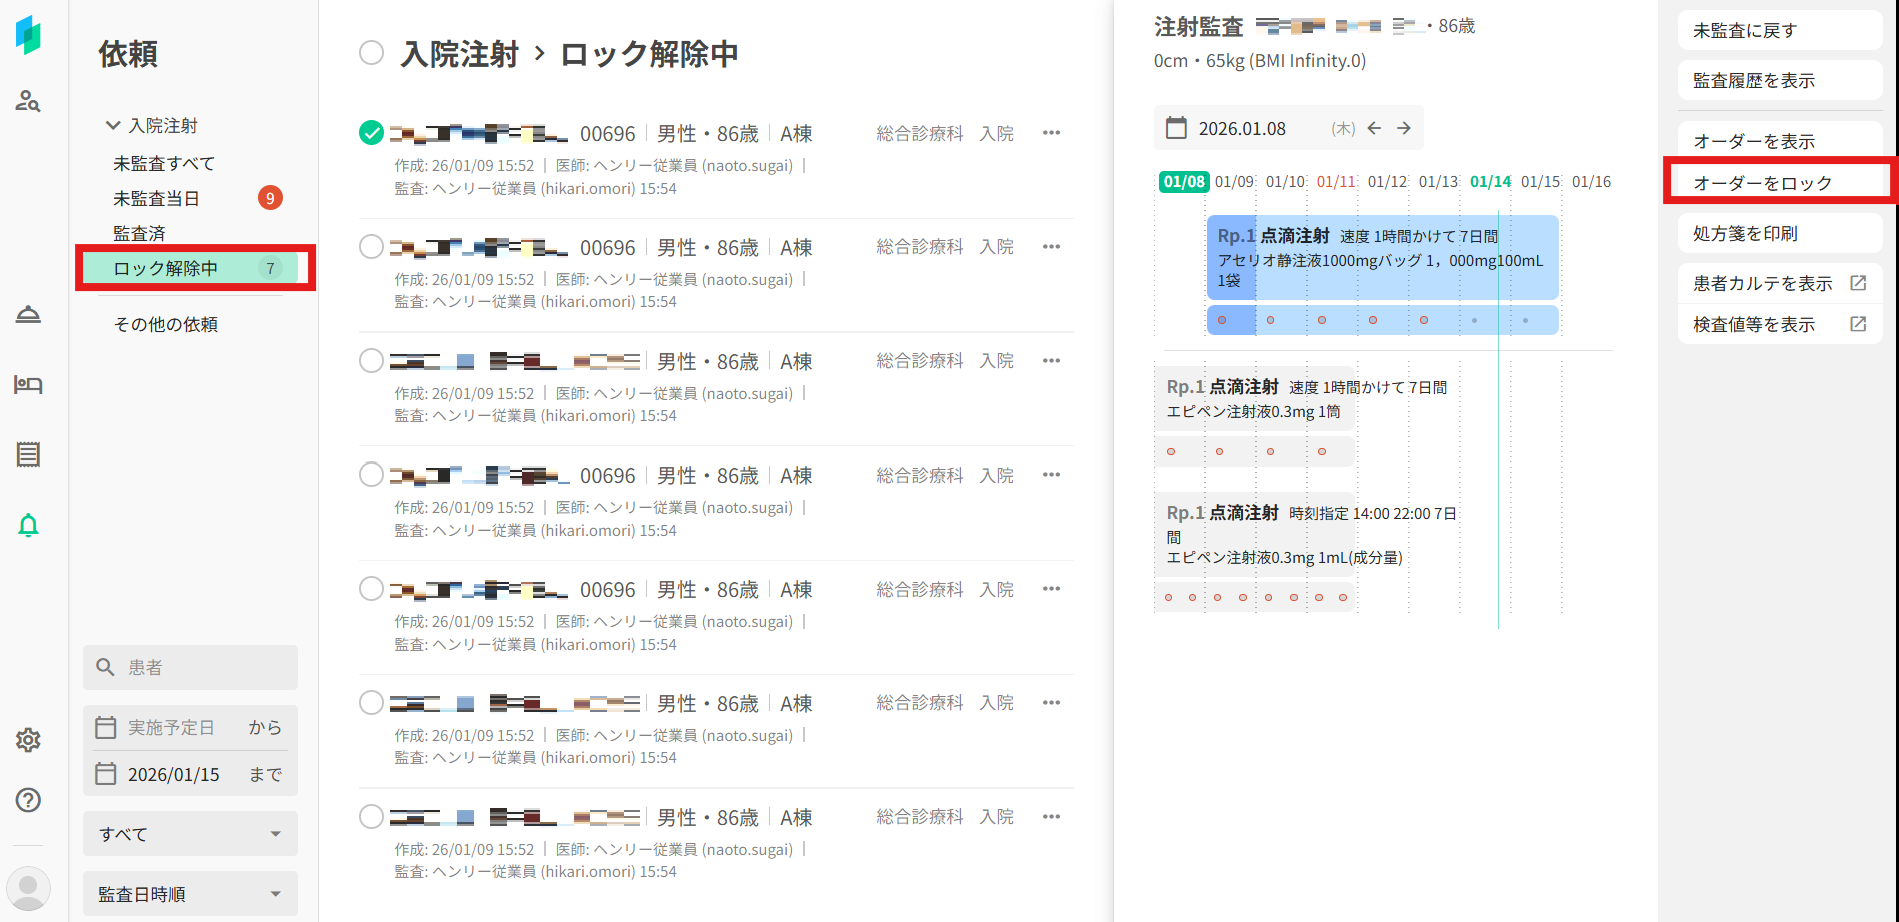Open more options for the second request row
Viewport: 1899px width, 922px height.
[1051, 247]
